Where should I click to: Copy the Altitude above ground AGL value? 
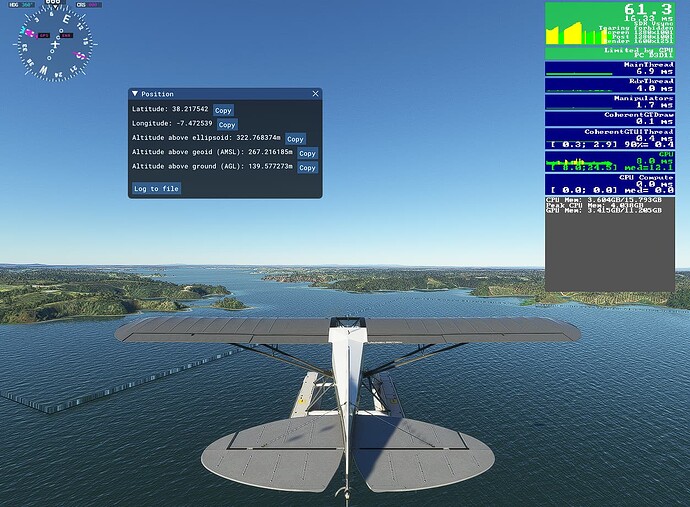point(307,168)
